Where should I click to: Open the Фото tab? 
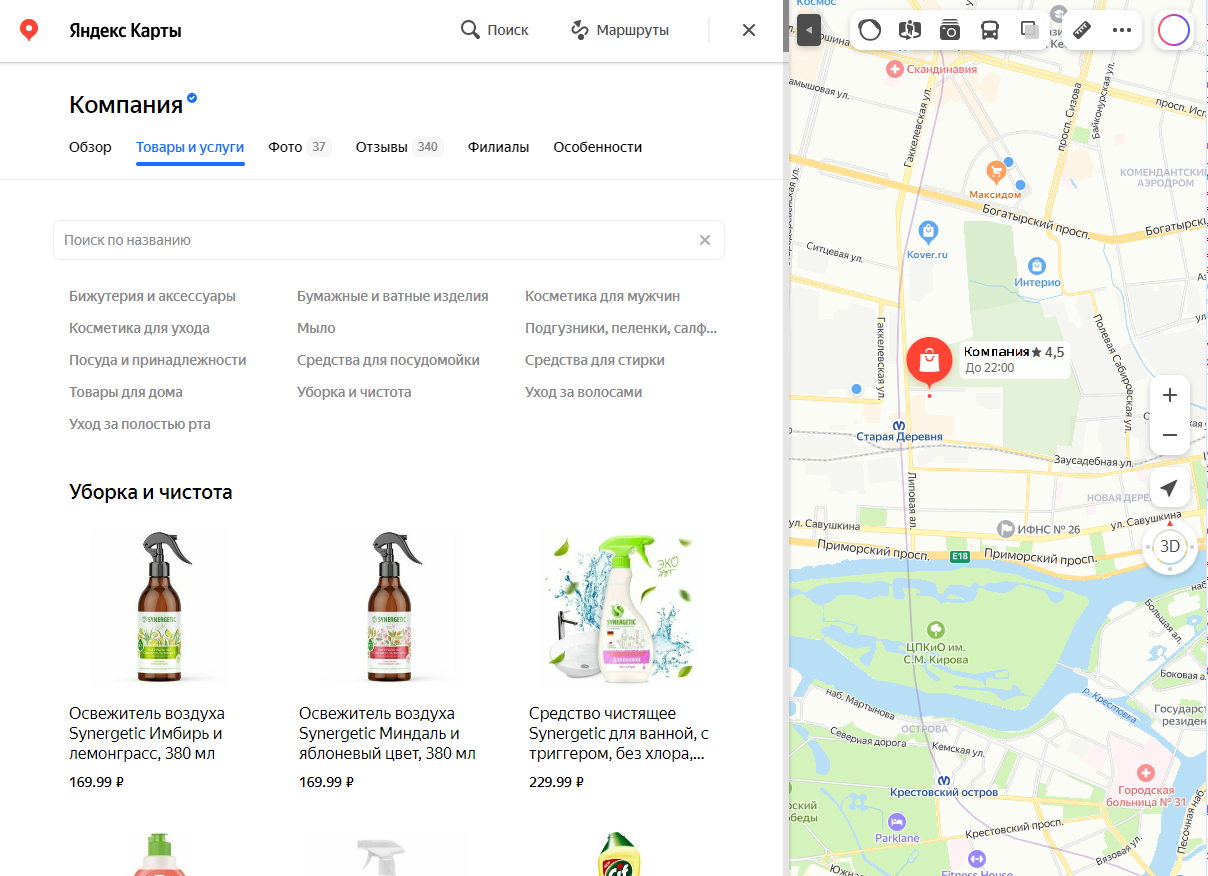298,147
